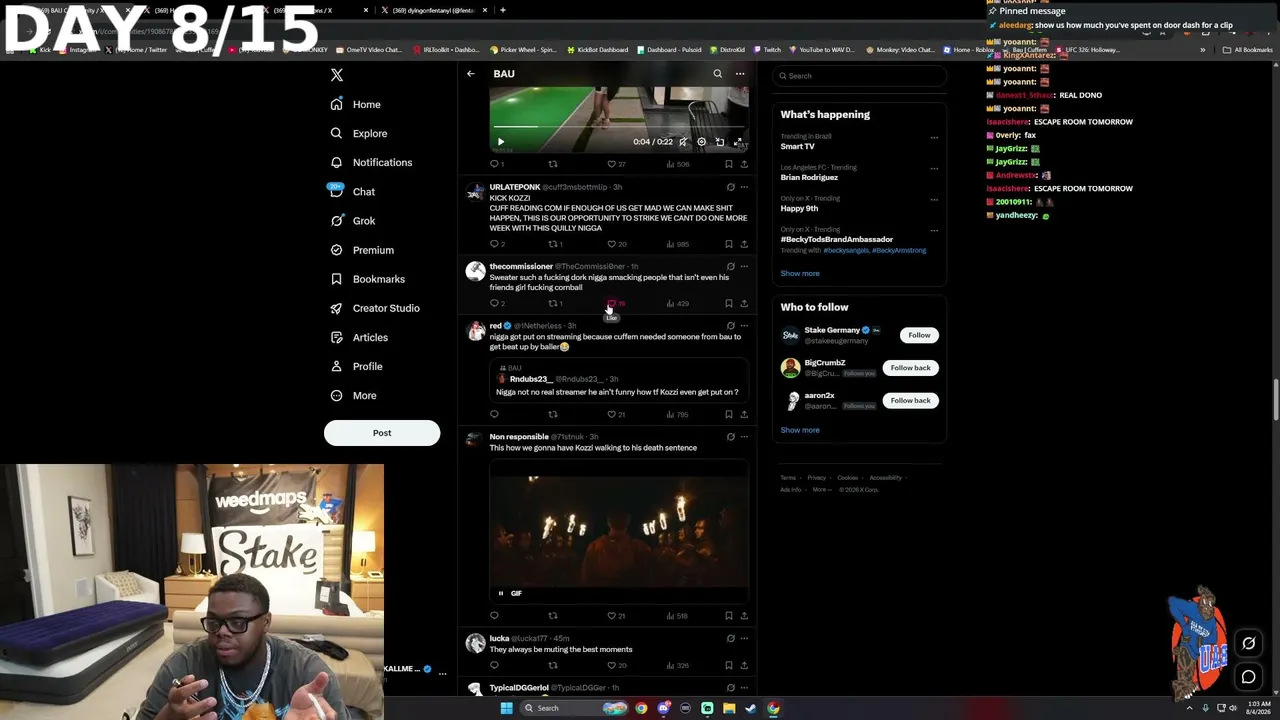
Task: Open Notifications in the sidebar
Action: click(371, 163)
